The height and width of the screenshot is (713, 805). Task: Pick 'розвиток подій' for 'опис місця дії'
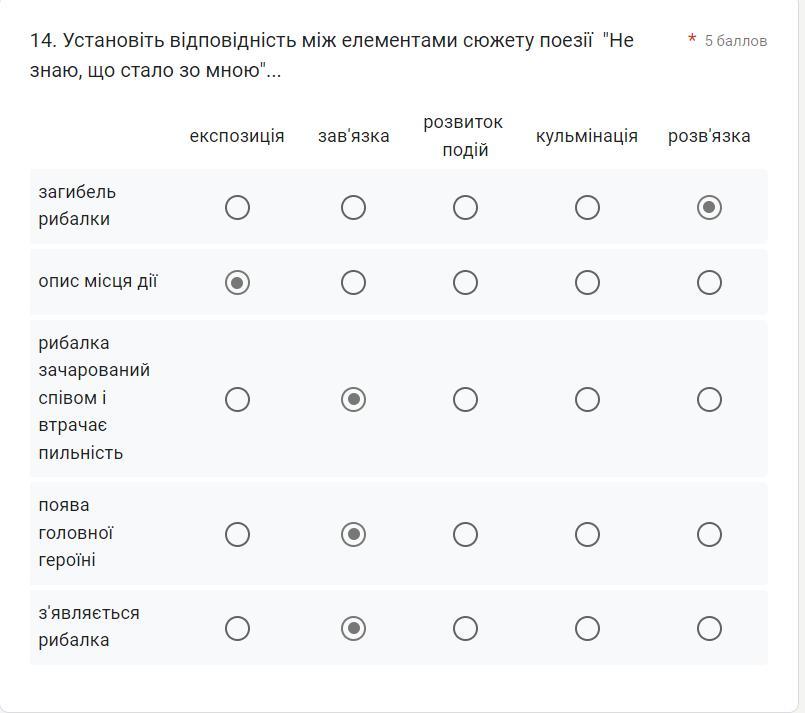(x=465, y=282)
